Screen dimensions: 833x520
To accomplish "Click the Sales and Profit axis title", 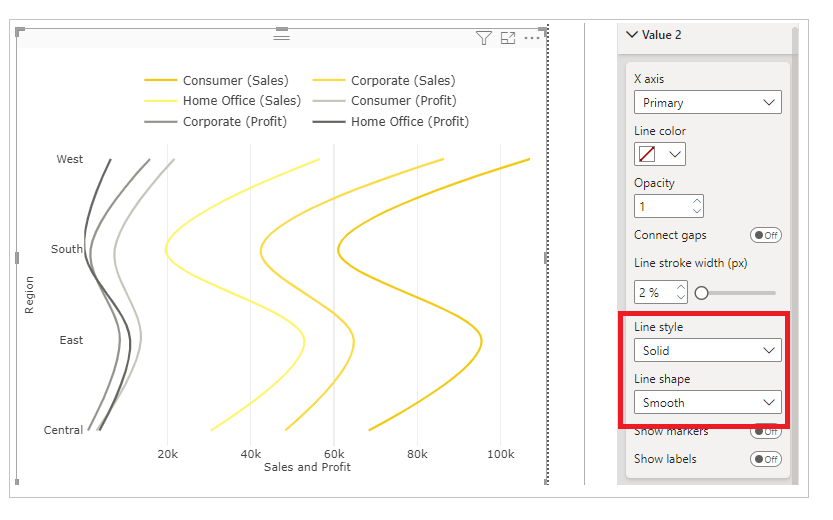I will [x=307, y=467].
